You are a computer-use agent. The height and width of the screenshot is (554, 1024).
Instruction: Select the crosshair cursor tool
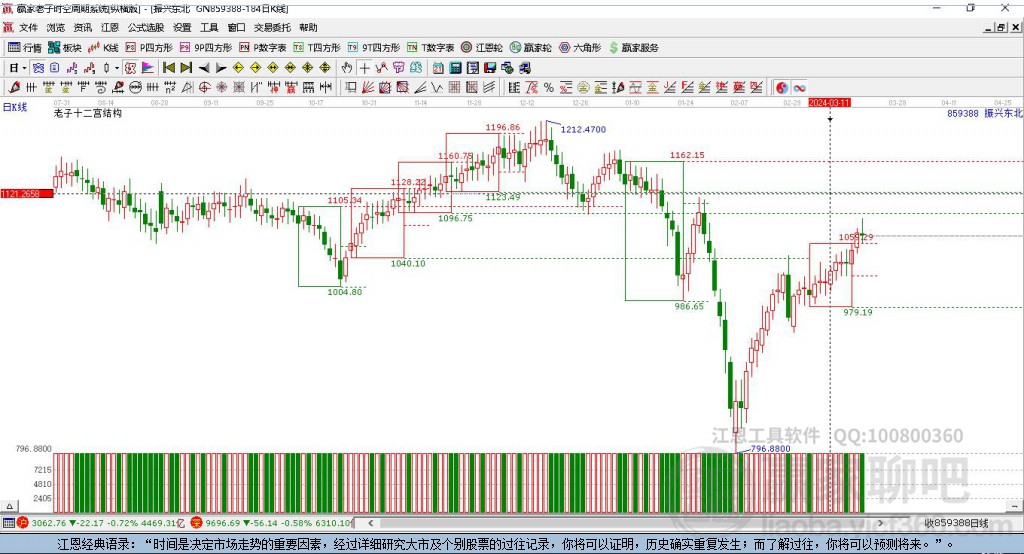pos(364,68)
